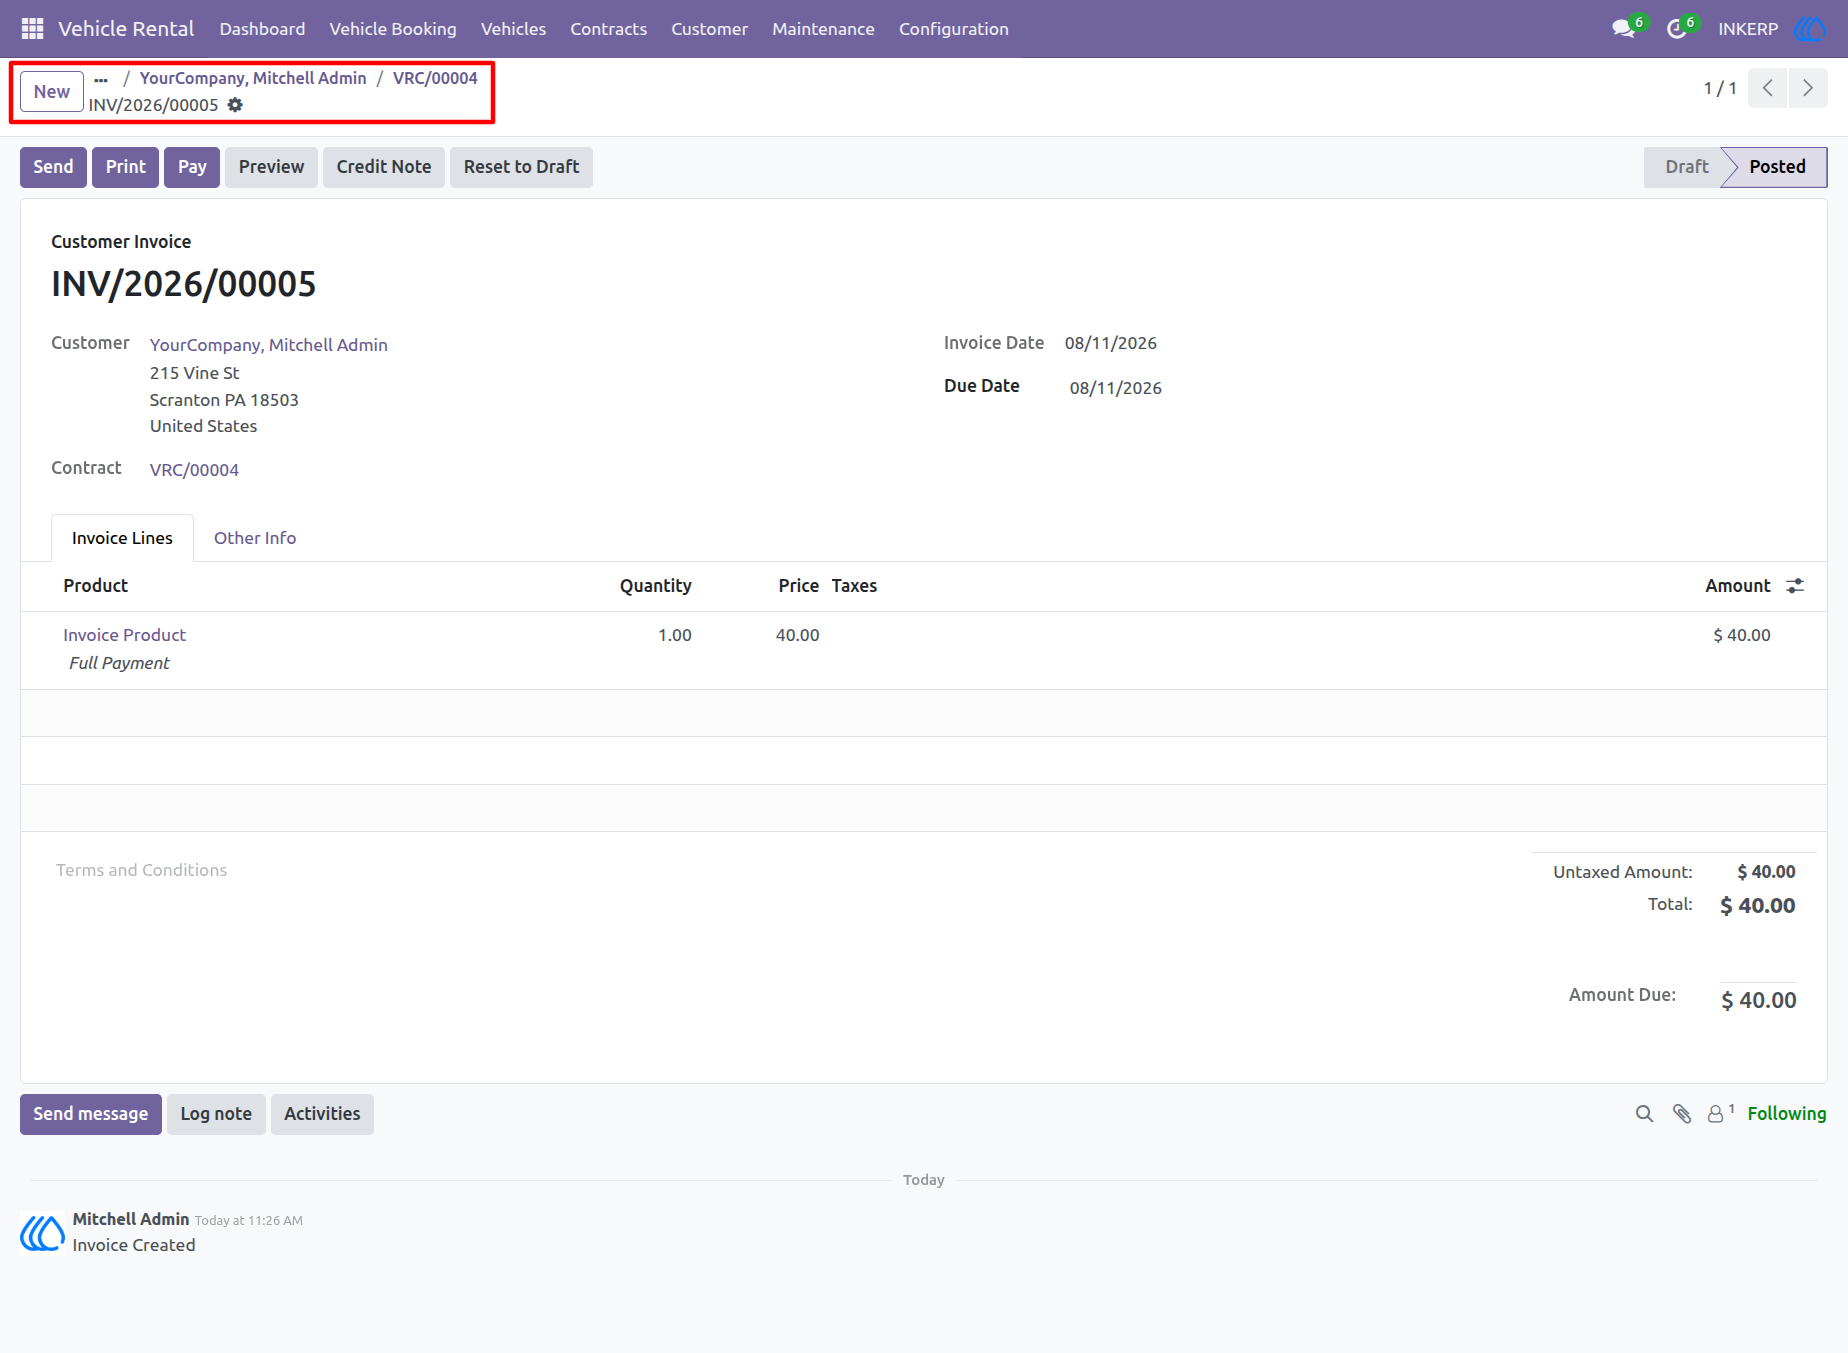This screenshot has height=1353, width=1848.
Task: Toggle the Following status
Action: 1786,1114
